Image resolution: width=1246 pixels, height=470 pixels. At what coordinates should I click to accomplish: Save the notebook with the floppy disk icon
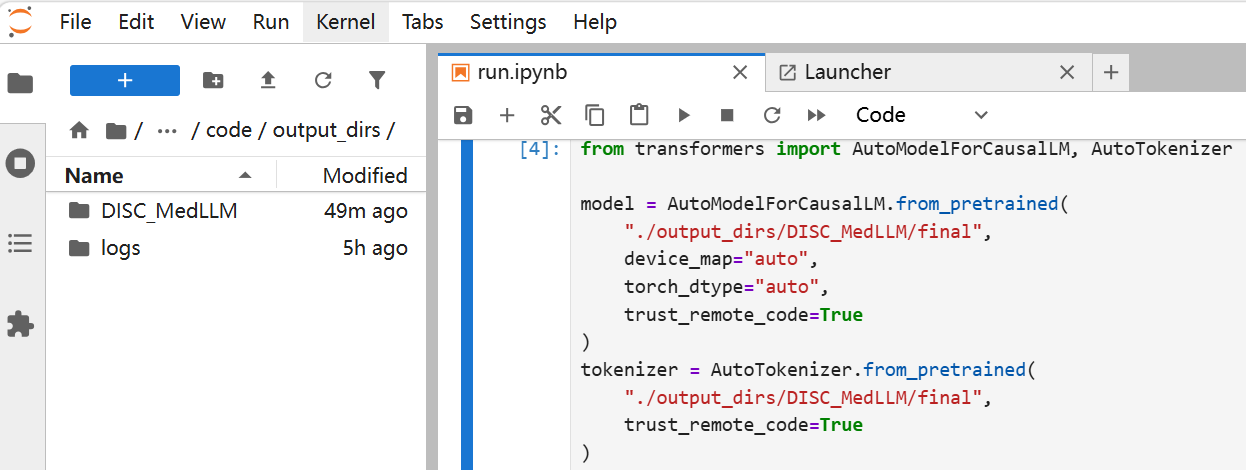click(x=463, y=115)
